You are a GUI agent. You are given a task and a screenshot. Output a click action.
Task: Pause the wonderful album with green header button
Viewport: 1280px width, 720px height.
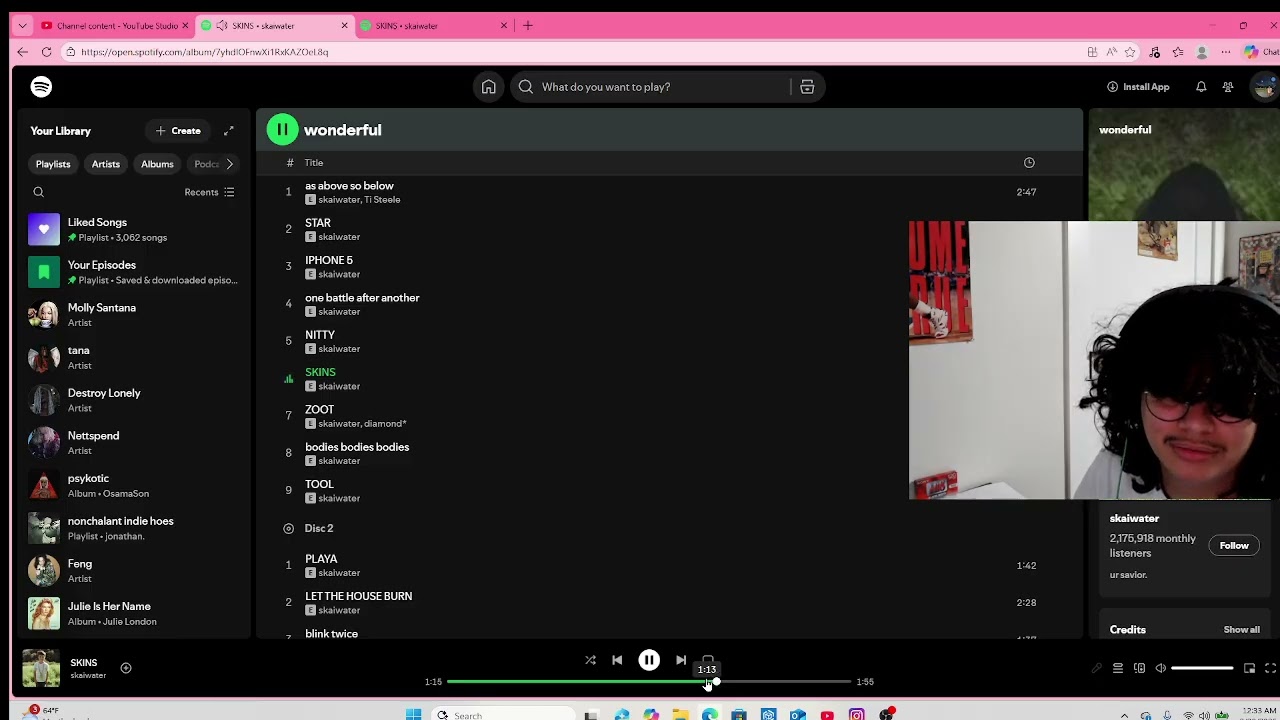pos(282,129)
